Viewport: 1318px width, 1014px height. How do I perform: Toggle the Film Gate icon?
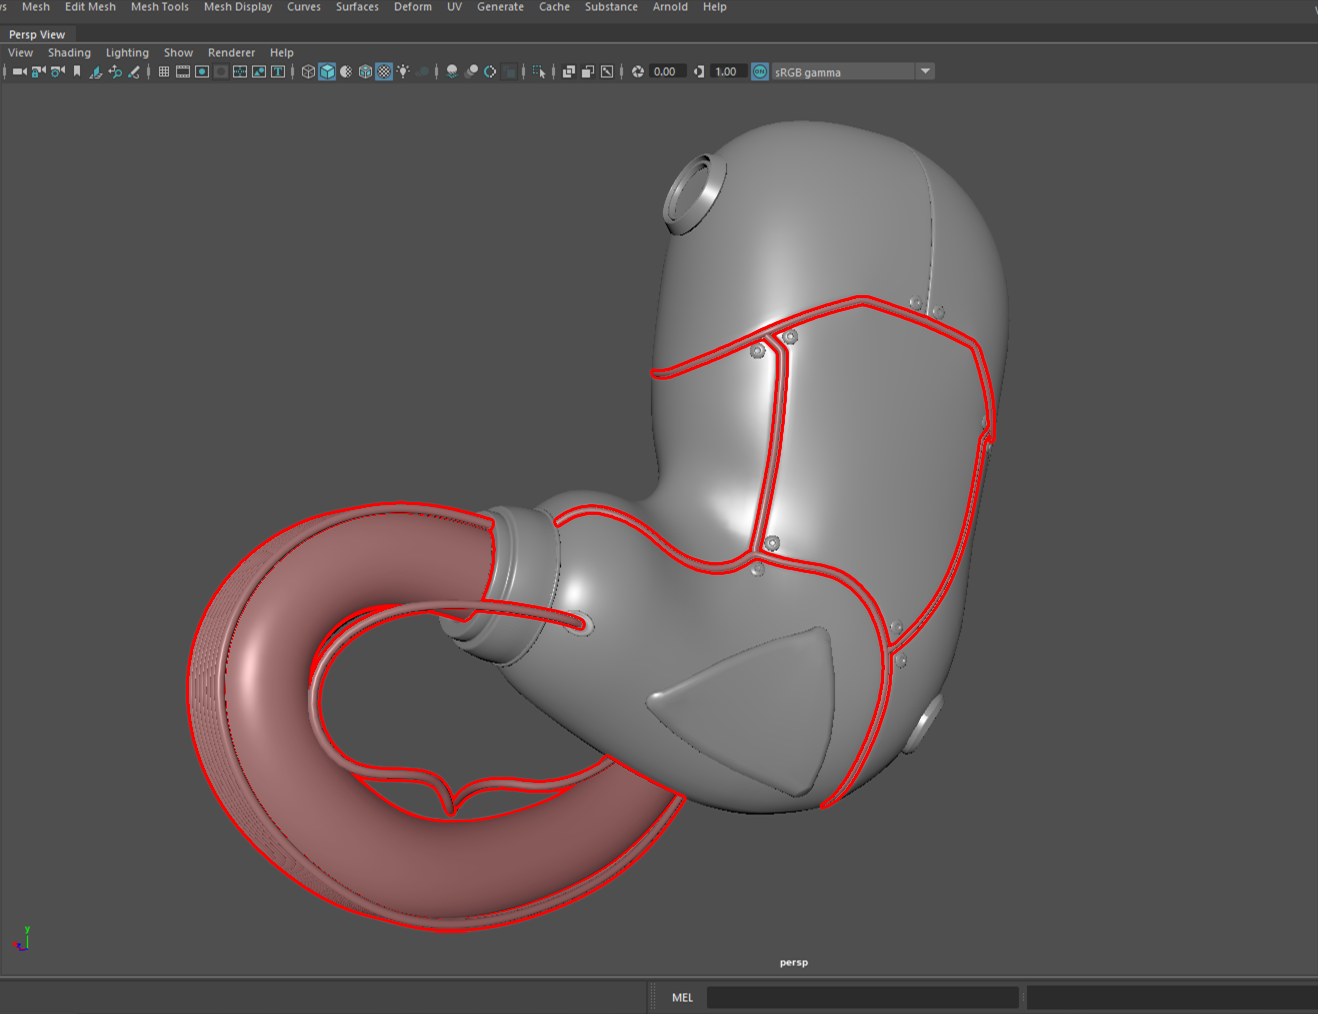pos(183,72)
